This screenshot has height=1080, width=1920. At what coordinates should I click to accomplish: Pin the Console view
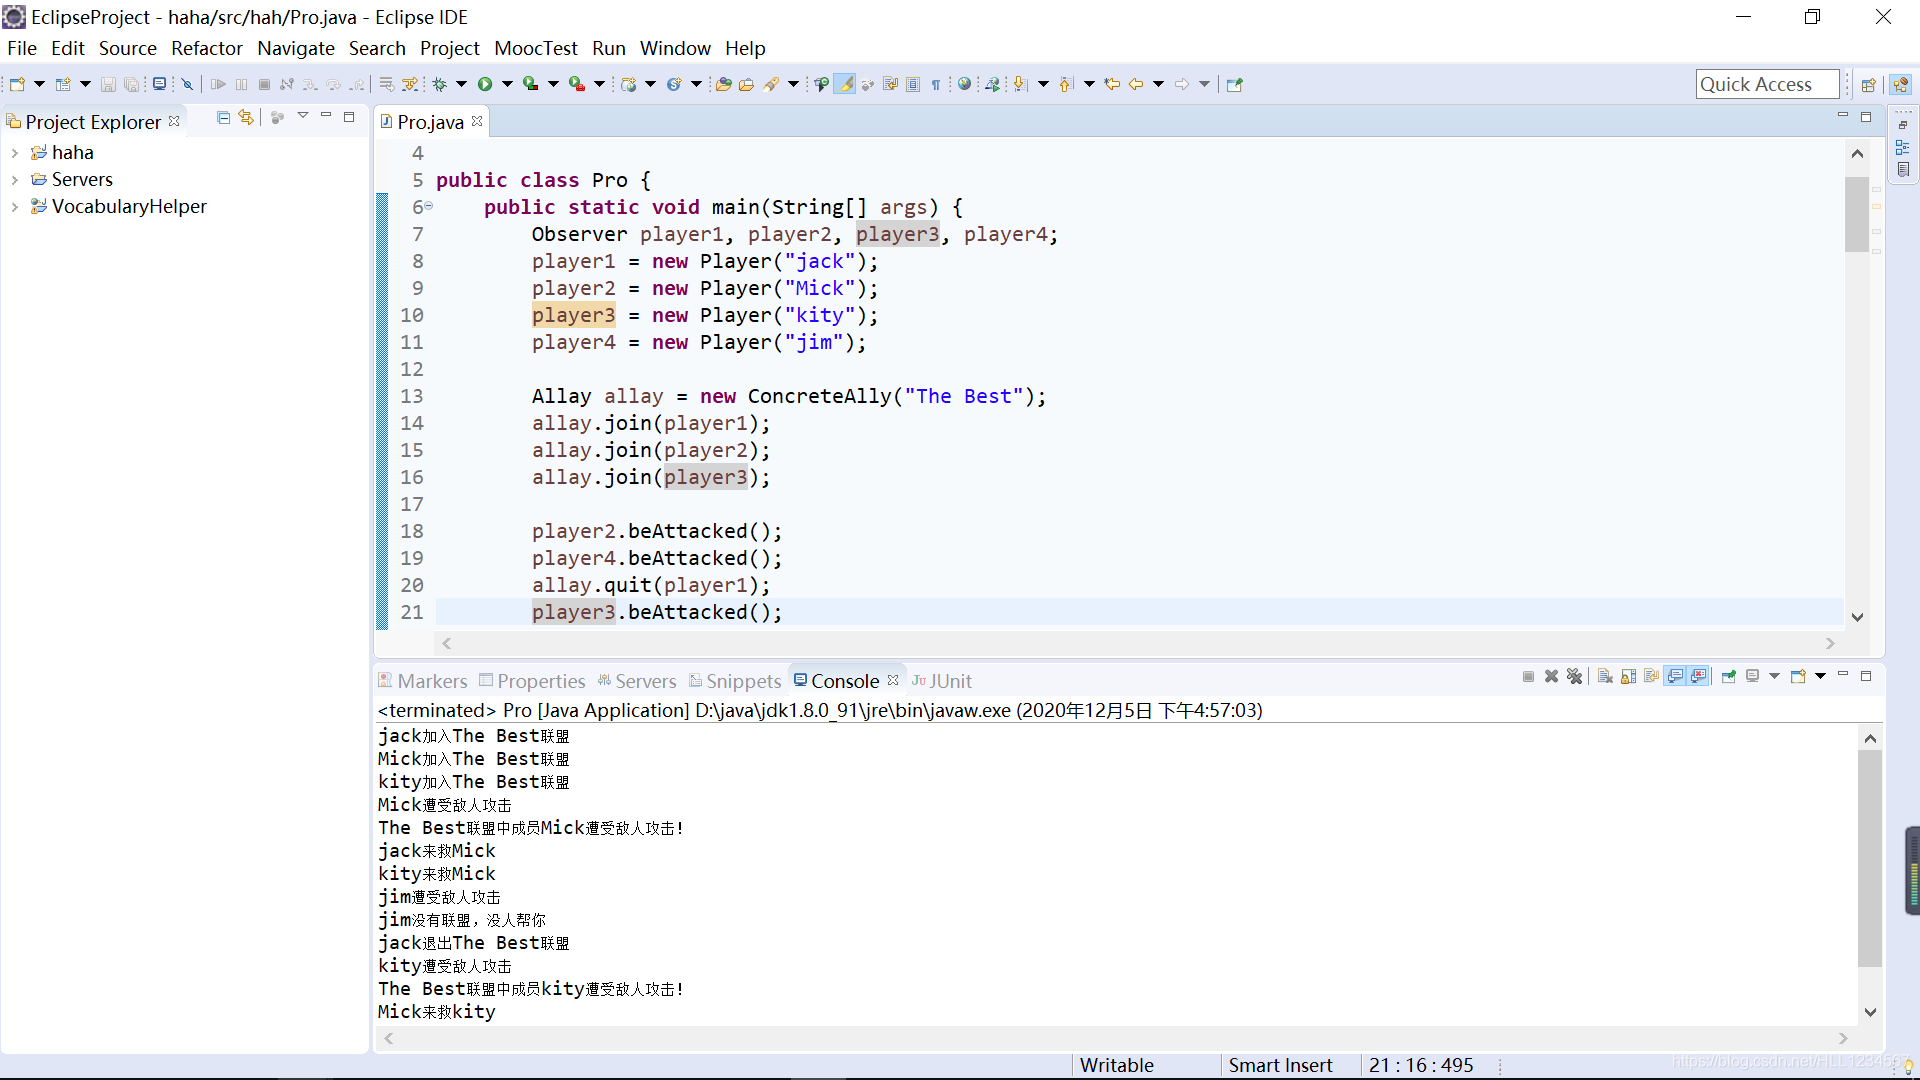1729,677
